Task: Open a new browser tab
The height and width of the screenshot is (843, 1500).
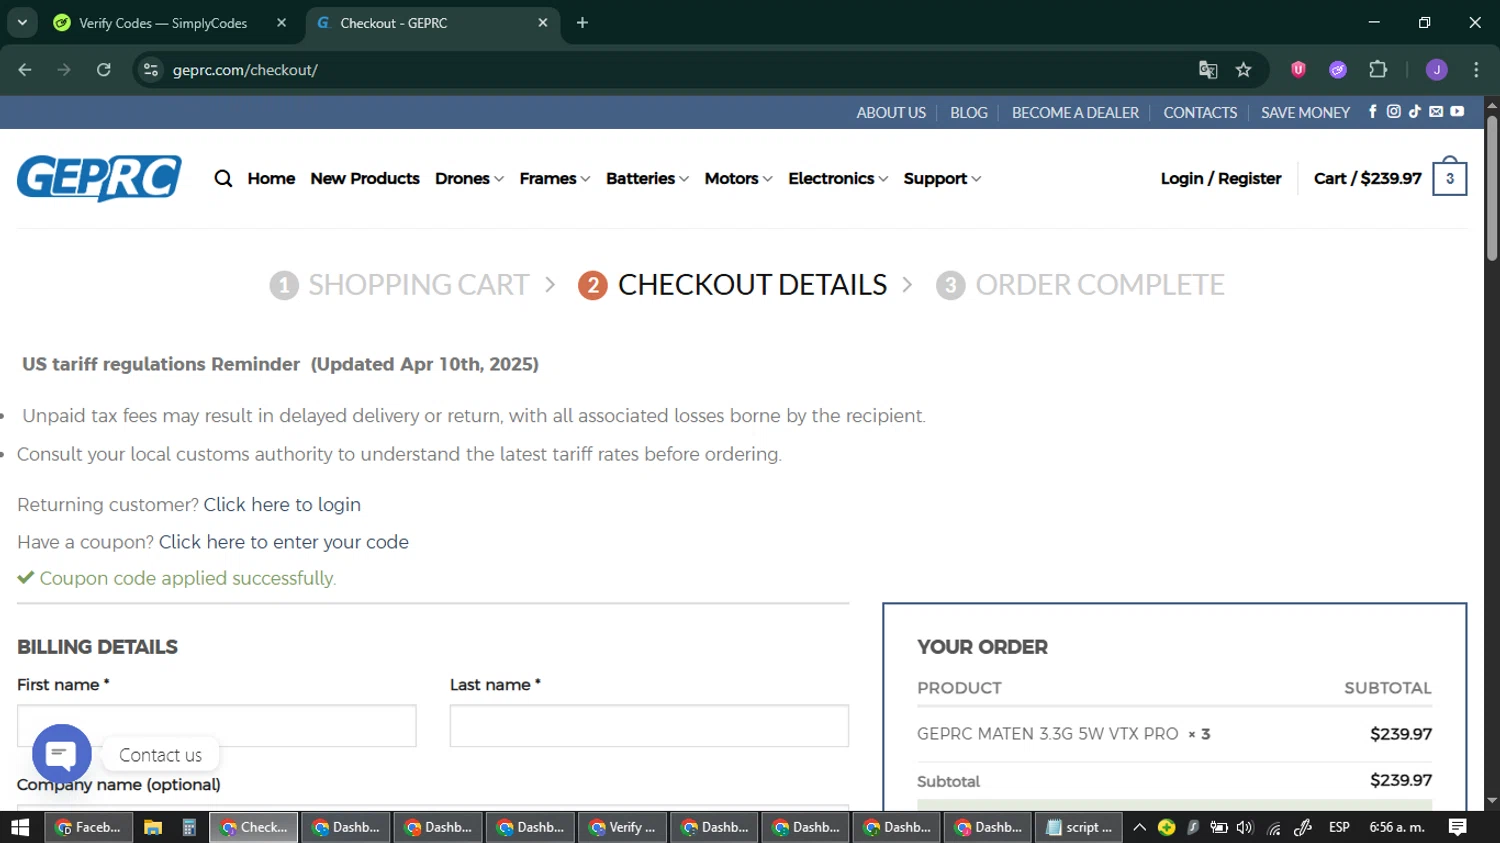Action: point(582,22)
